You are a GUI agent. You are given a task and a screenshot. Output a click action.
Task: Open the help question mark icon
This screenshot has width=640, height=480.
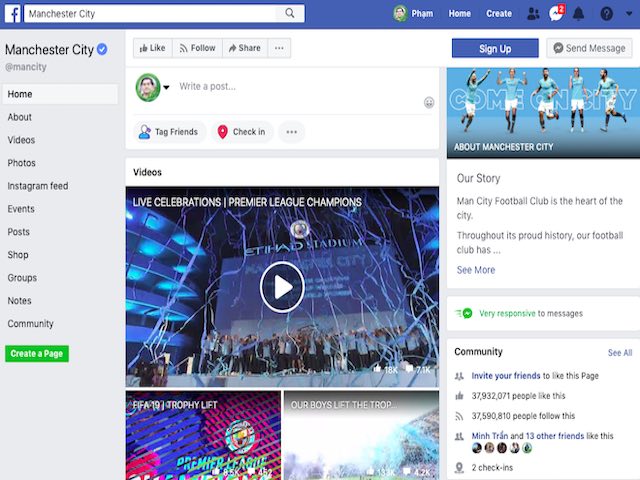click(x=607, y=14)
